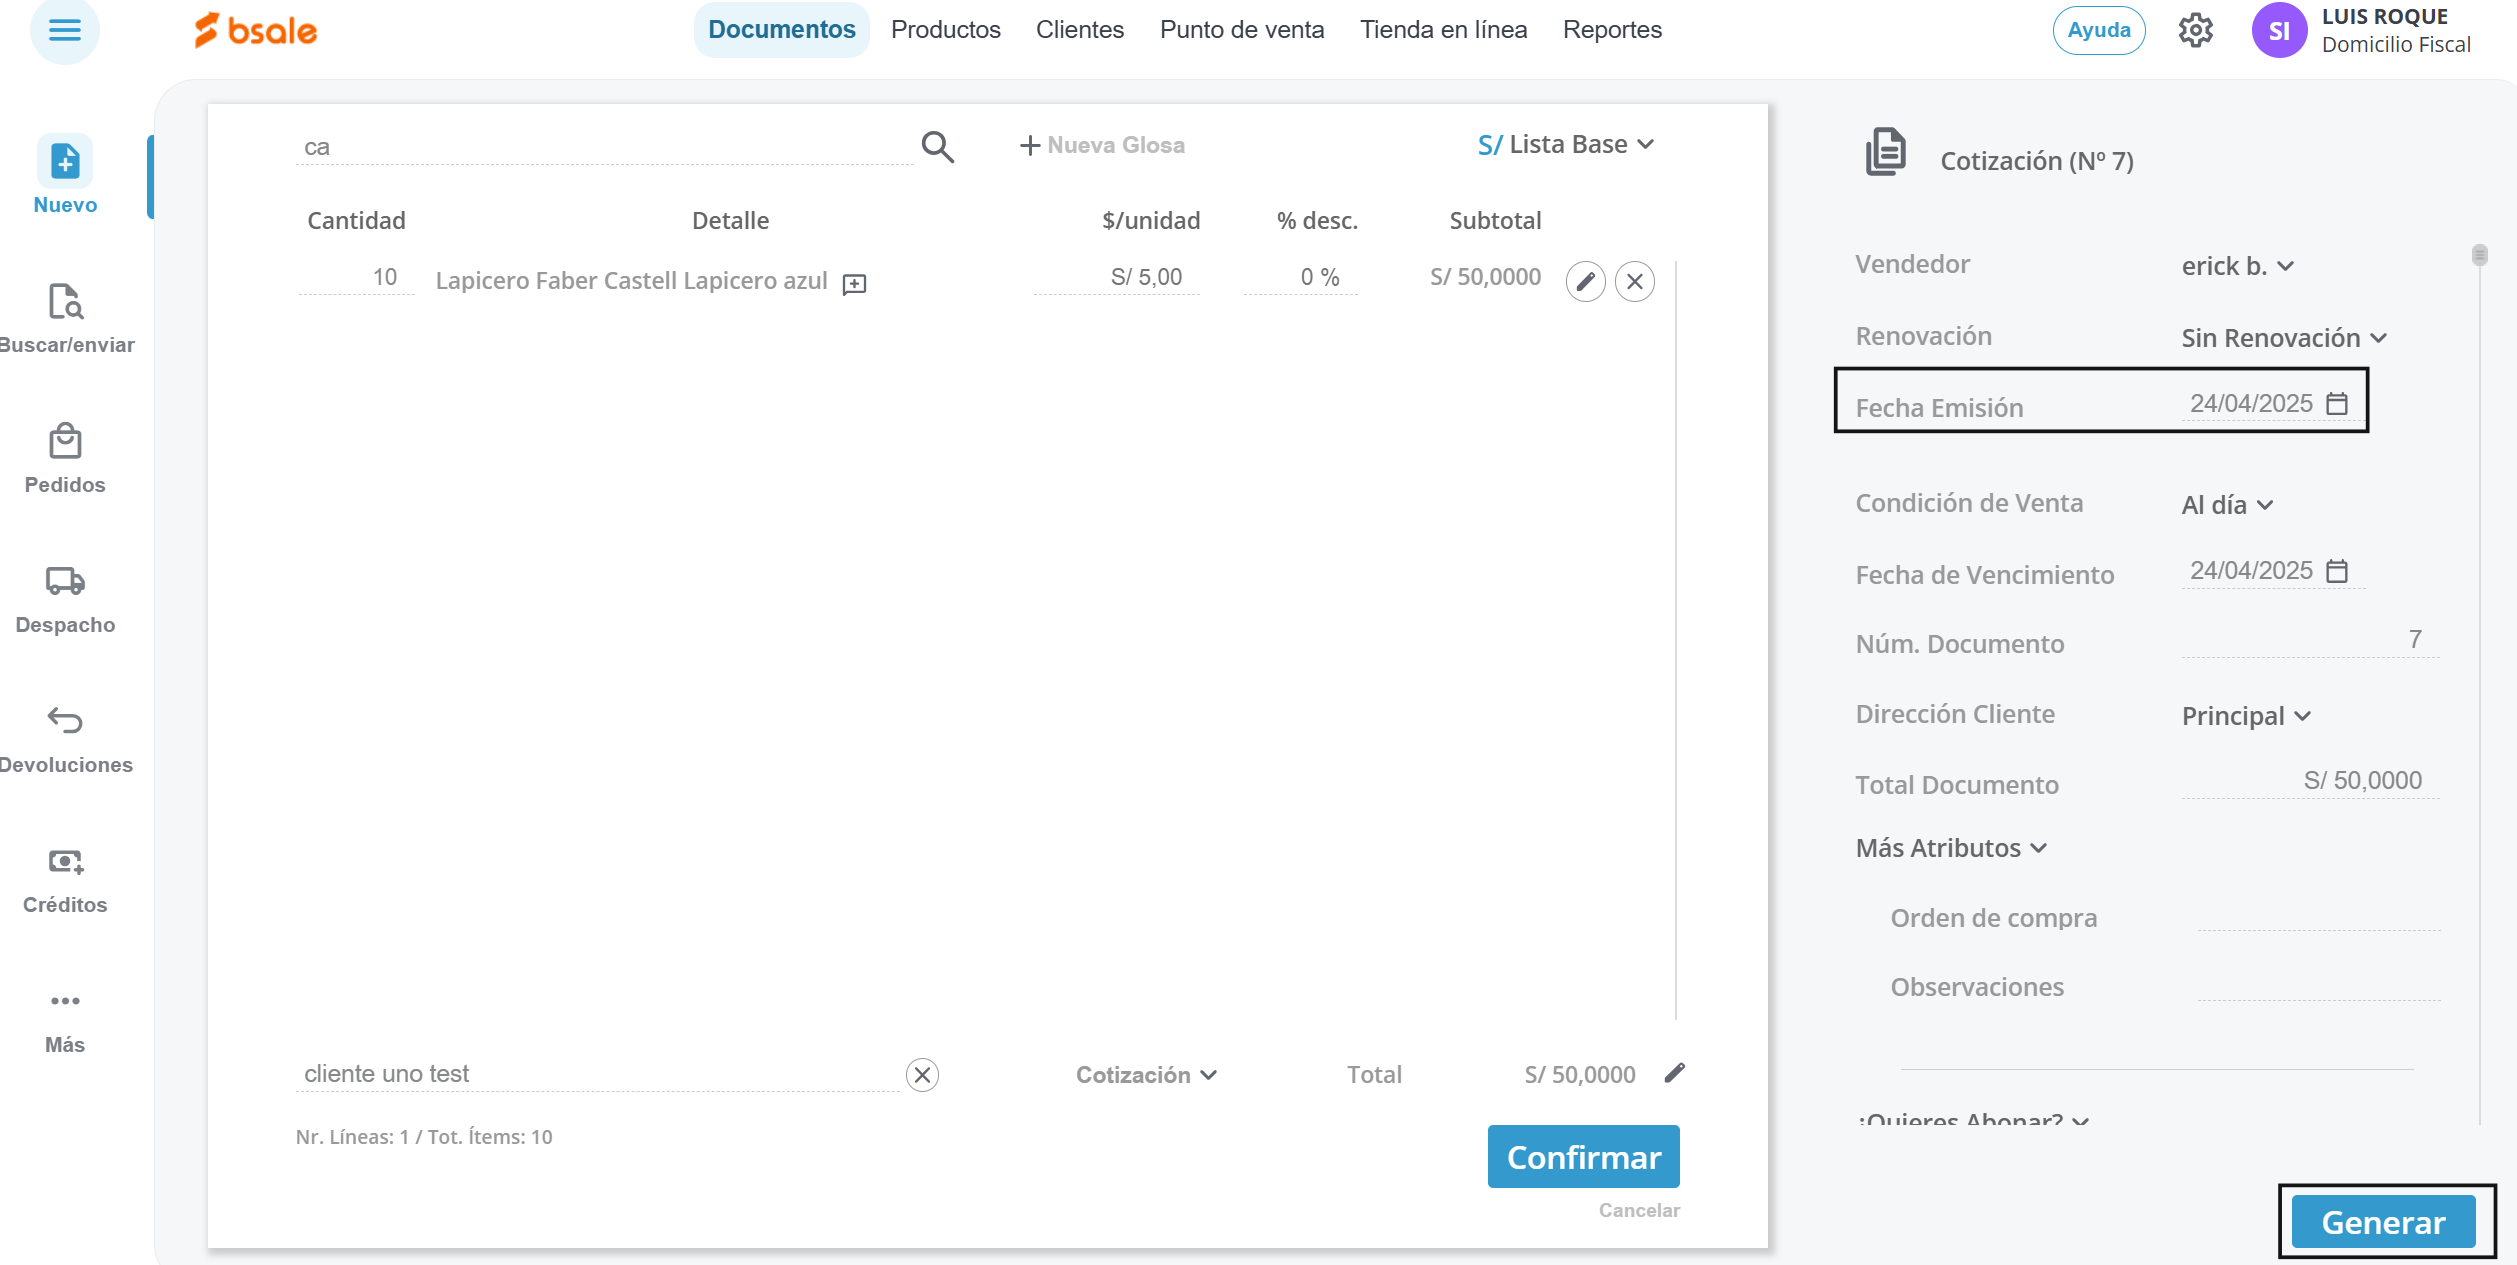Go to the Reportes menu
This screenshot has height=1265, width=2517.
pos(1612,30)
